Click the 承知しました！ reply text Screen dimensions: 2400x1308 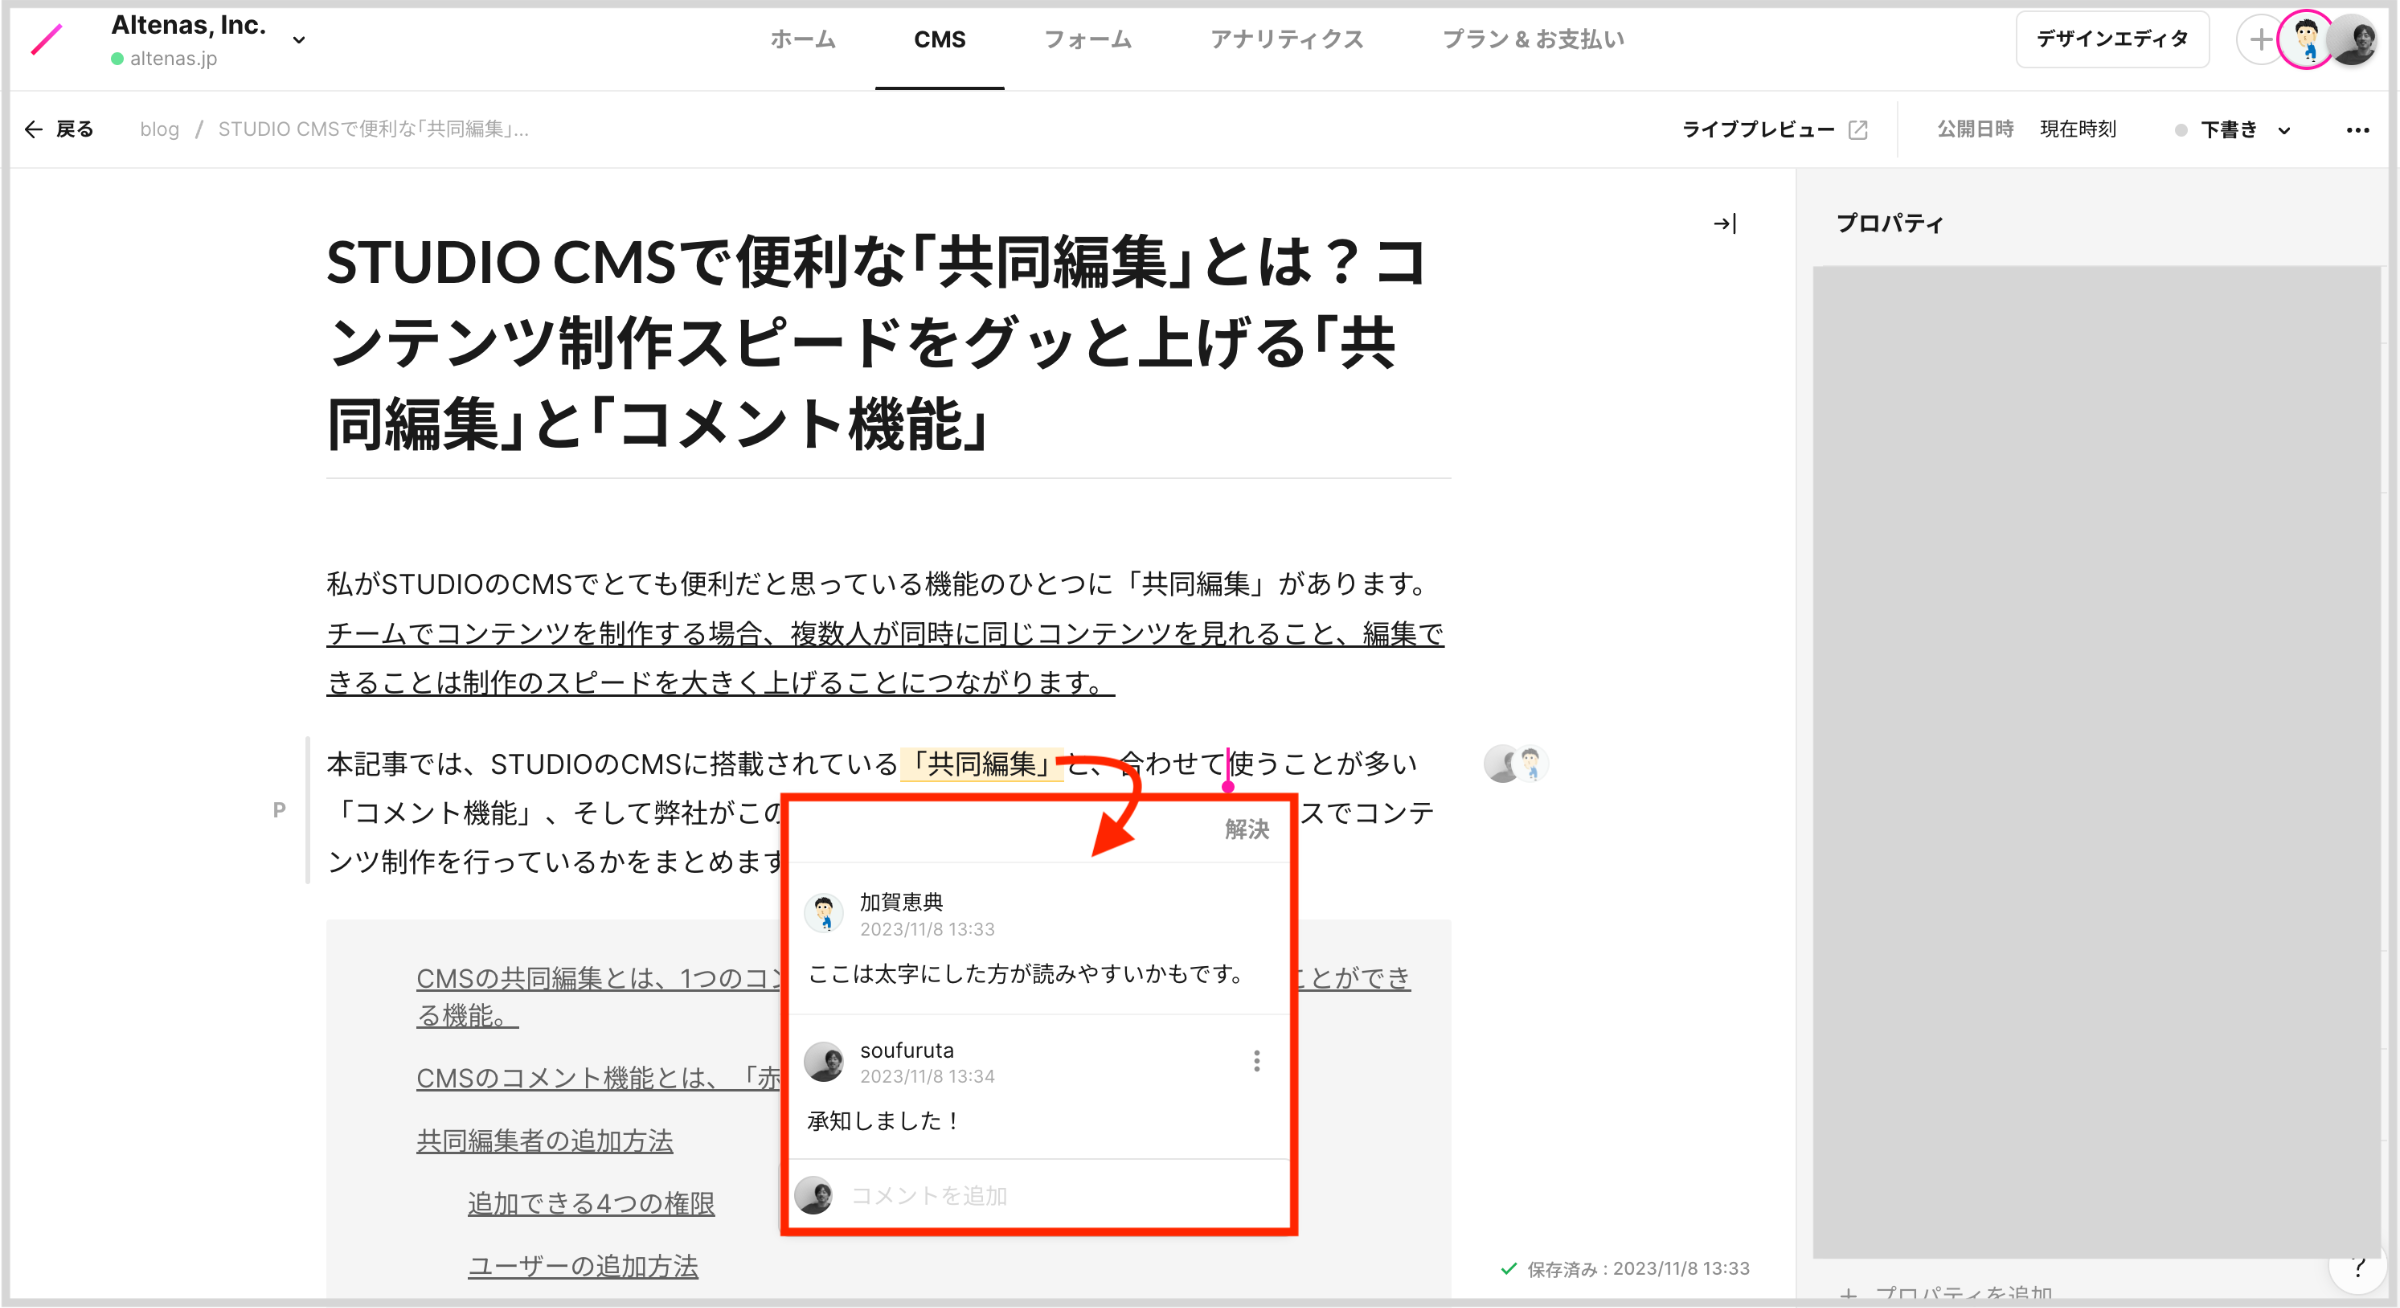[x=884, y=1121]
